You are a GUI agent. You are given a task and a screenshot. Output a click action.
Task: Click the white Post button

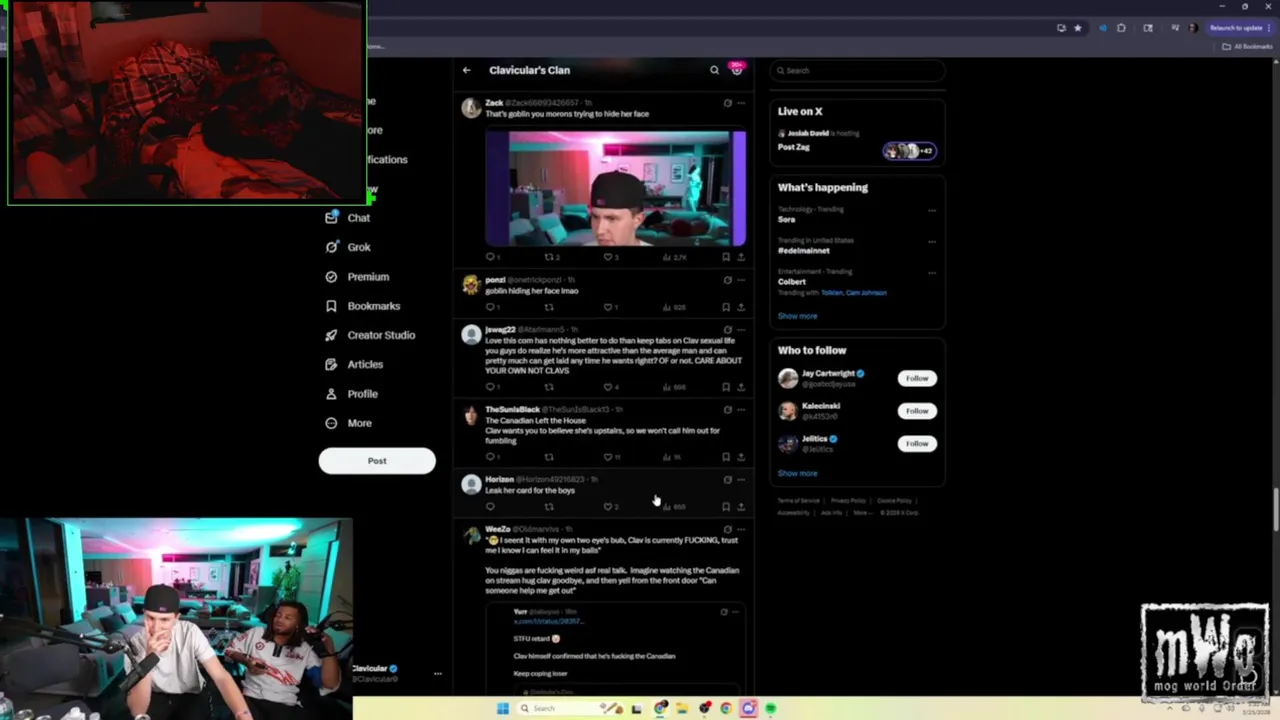pyautogui.click(x=377, y=461)
